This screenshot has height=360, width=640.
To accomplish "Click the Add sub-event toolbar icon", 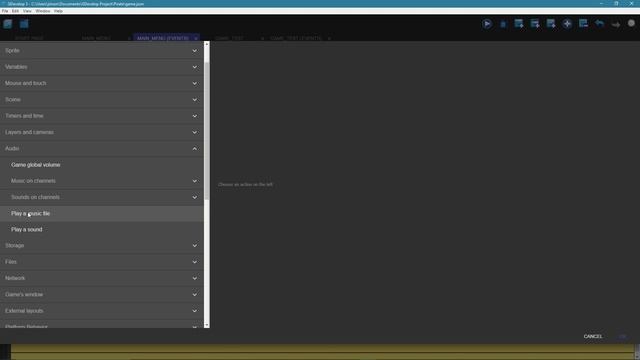I will 535,24.
